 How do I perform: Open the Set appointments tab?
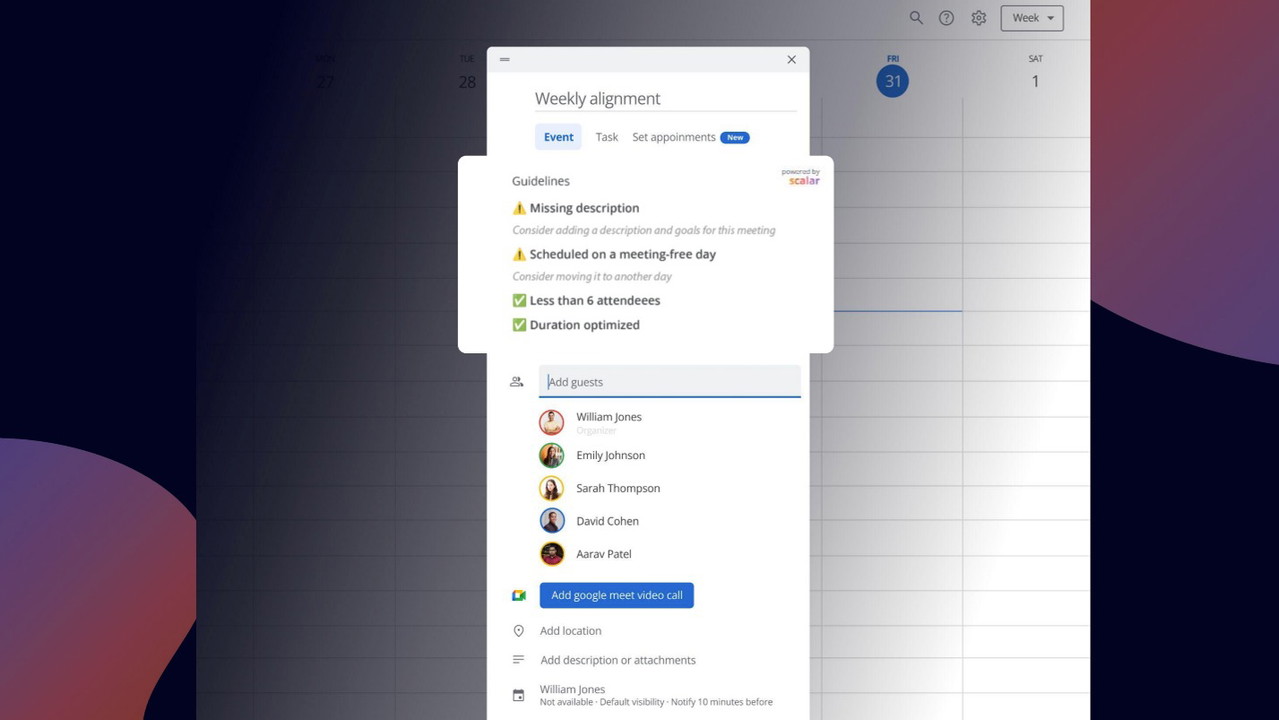coord(673,137)
